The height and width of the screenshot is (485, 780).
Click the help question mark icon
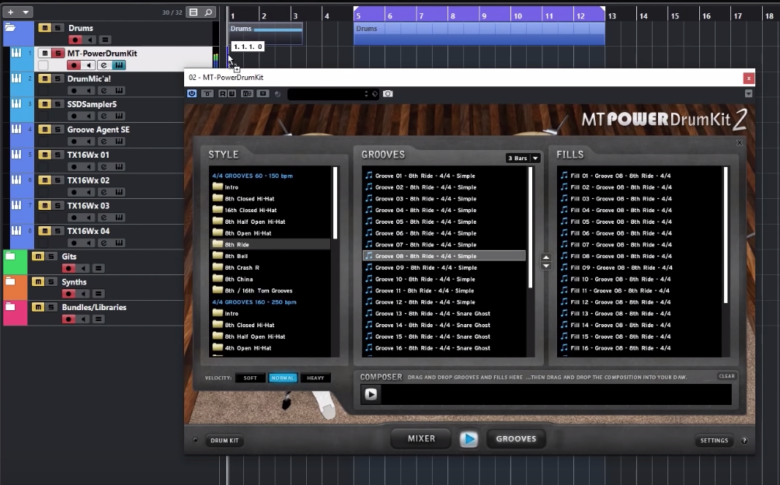click(x=744, y=440)
